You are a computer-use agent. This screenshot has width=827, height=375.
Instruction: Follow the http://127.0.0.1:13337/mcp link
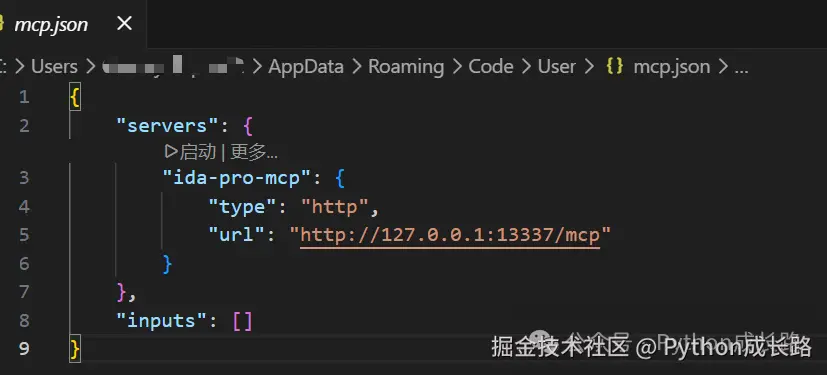coord(450,235)
